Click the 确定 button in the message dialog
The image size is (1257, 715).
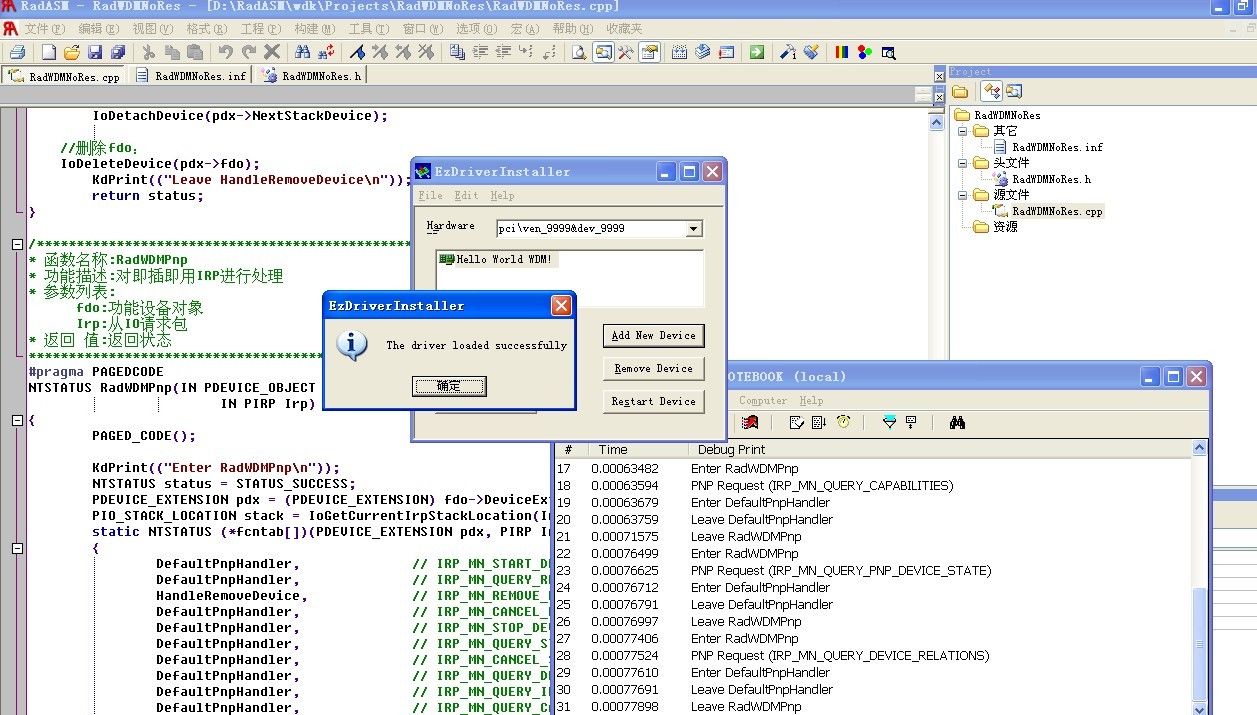tap(449, 386)
